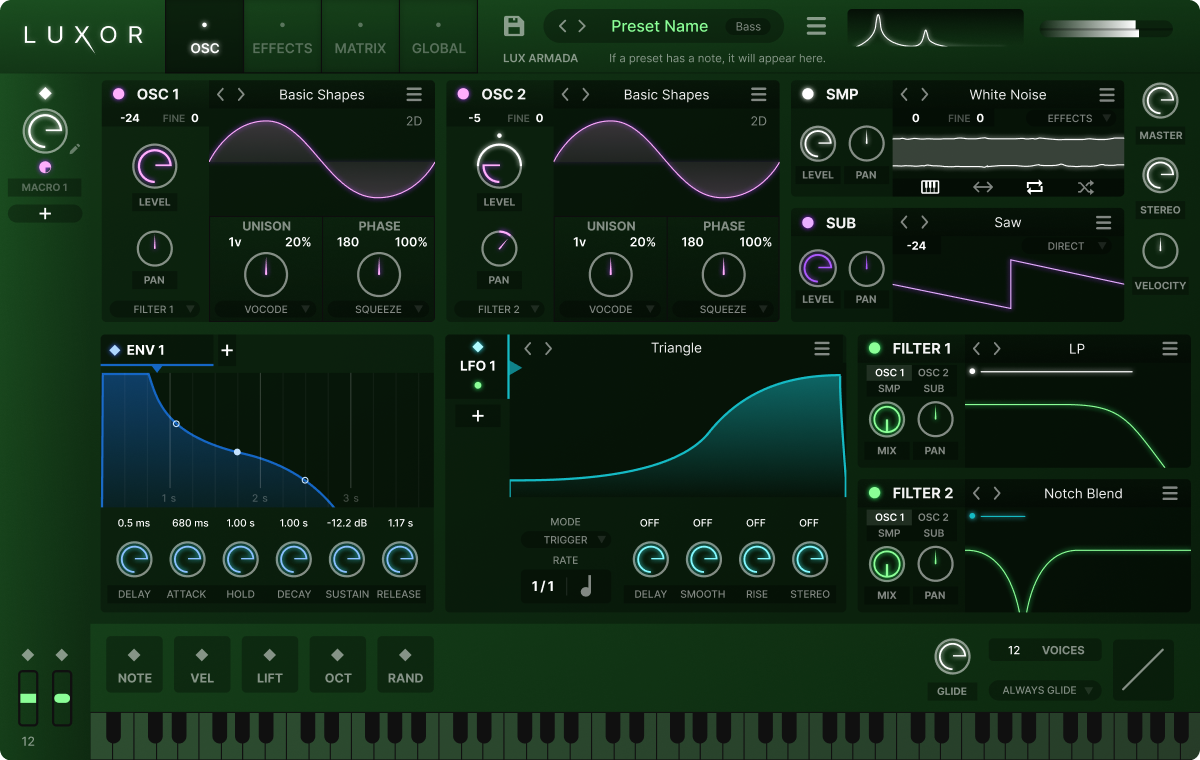Toggle the OSC 1 power button

119,94
